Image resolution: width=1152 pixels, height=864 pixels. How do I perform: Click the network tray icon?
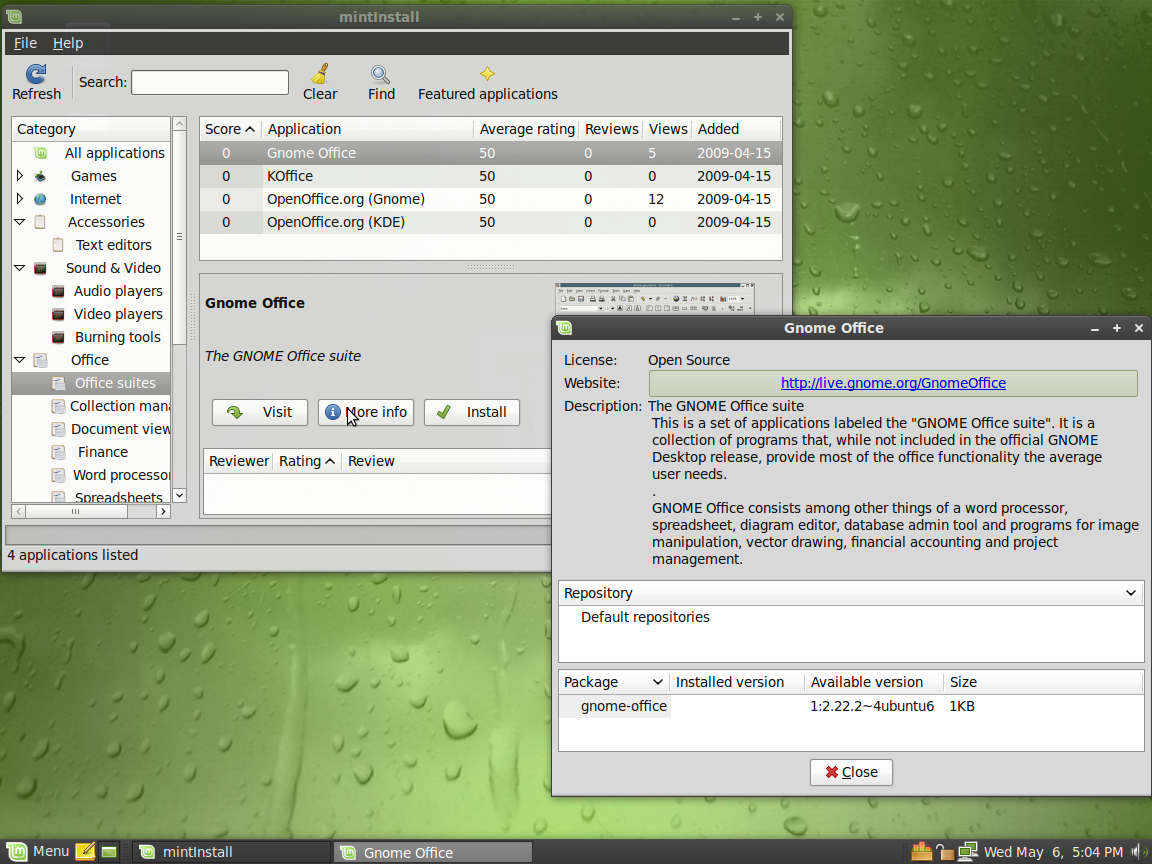point(968,852)
